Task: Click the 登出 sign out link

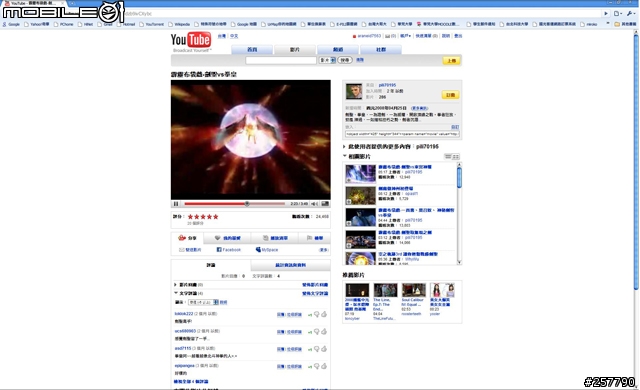Action: pos(458,36)
